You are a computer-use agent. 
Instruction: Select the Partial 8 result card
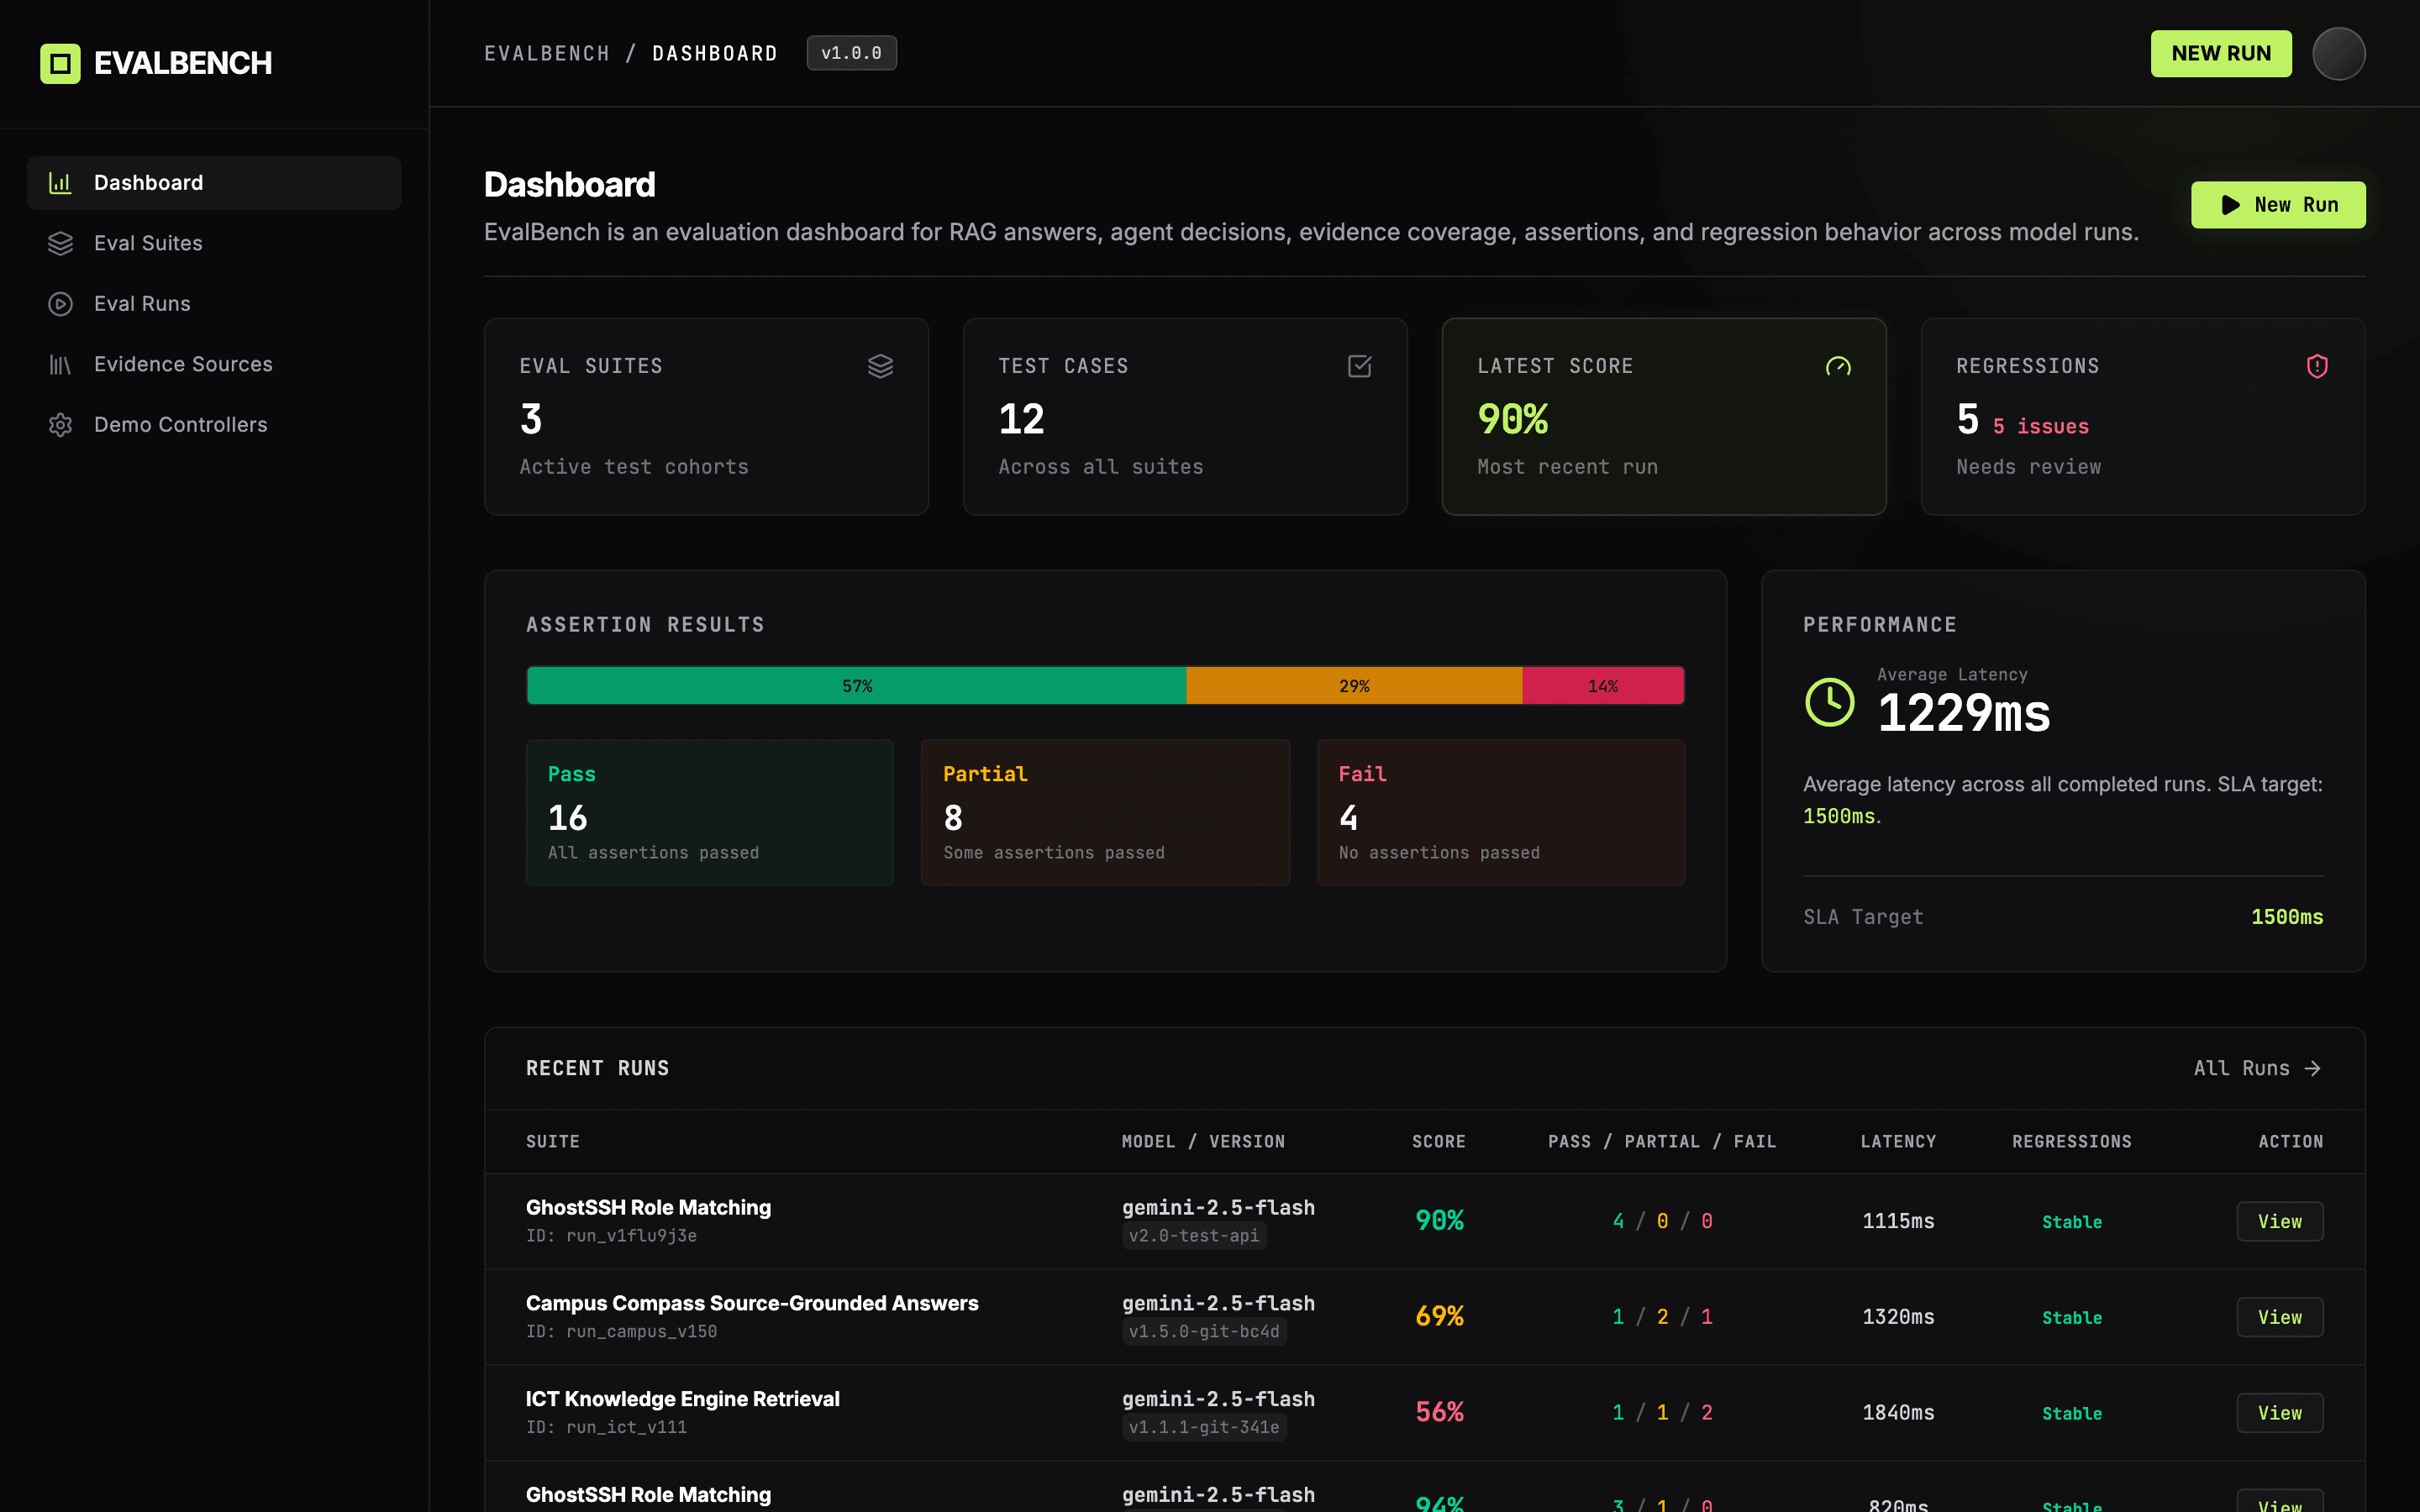click(1105, 812)
